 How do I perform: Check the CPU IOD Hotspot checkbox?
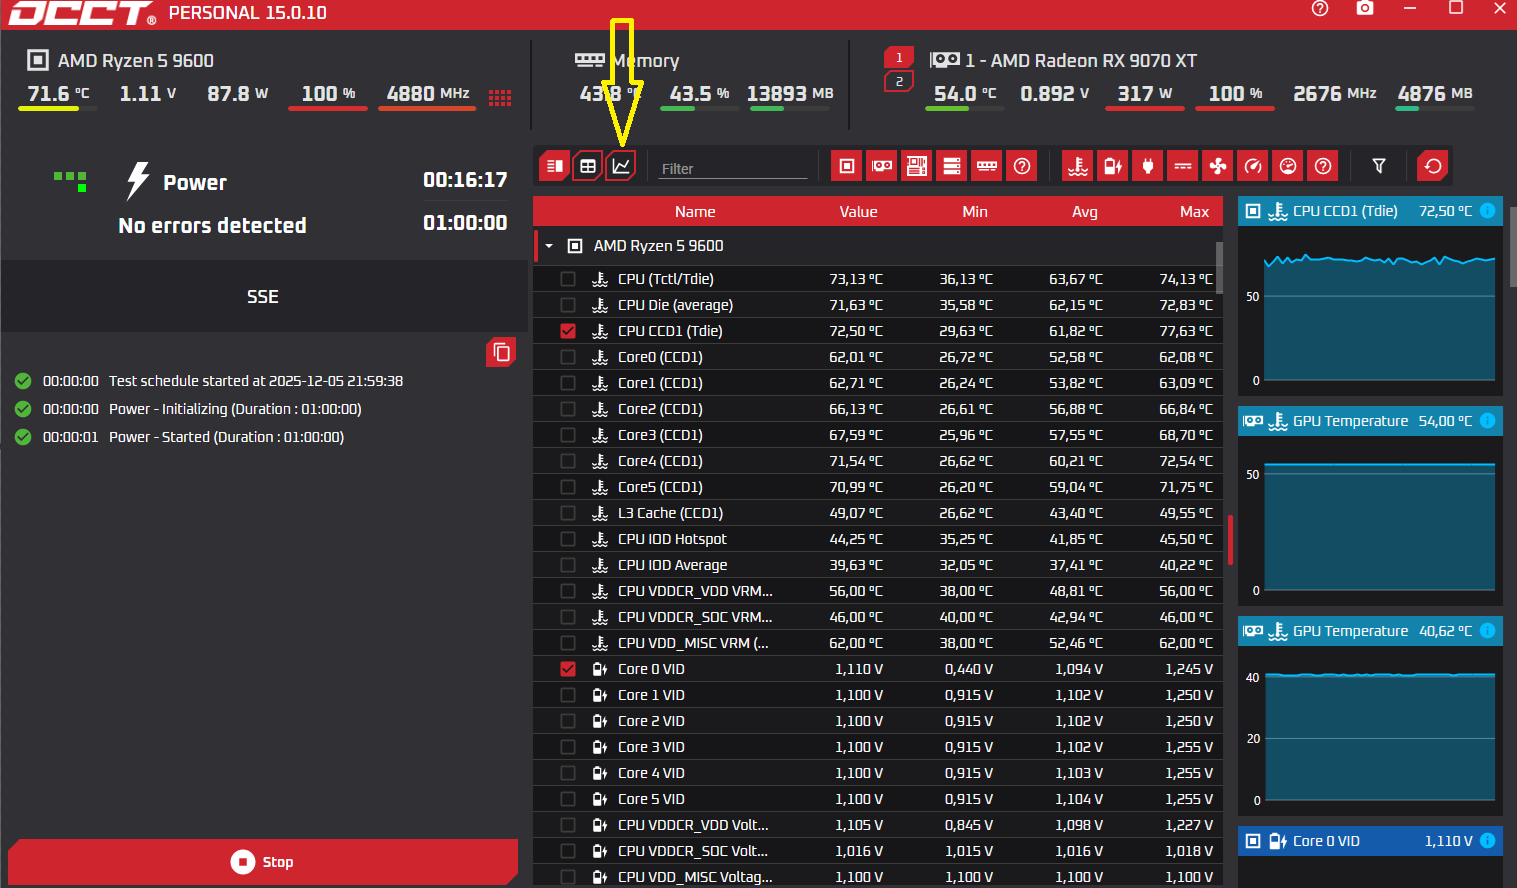click(x=568, y=539)
